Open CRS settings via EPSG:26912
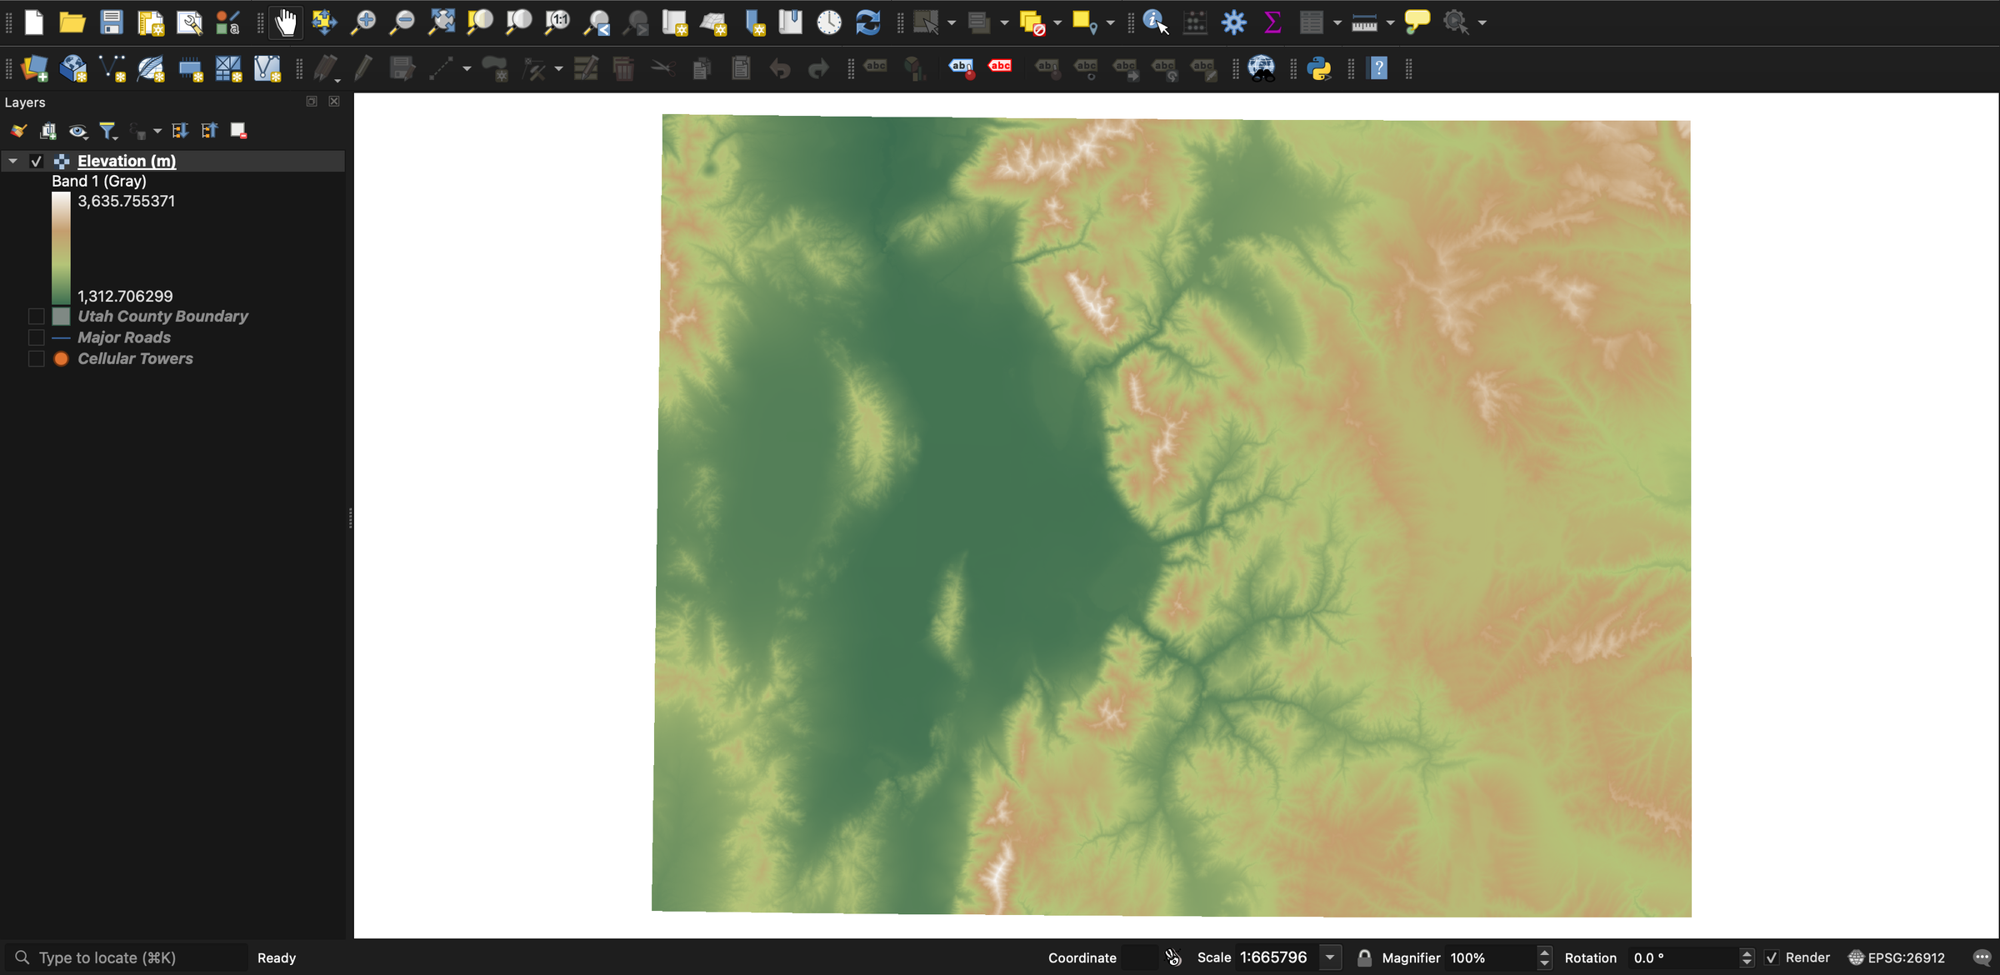Viewport: 2000px width, 975px height. tap(1896, 958)
